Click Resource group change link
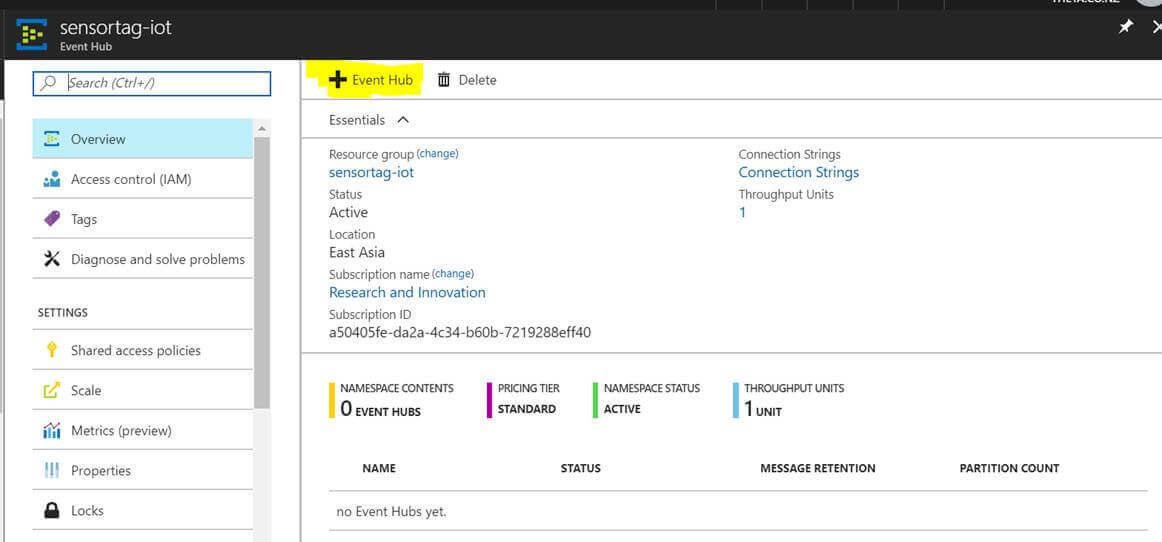Viewport: 1162px width, 542px height. tap(437, 153)
